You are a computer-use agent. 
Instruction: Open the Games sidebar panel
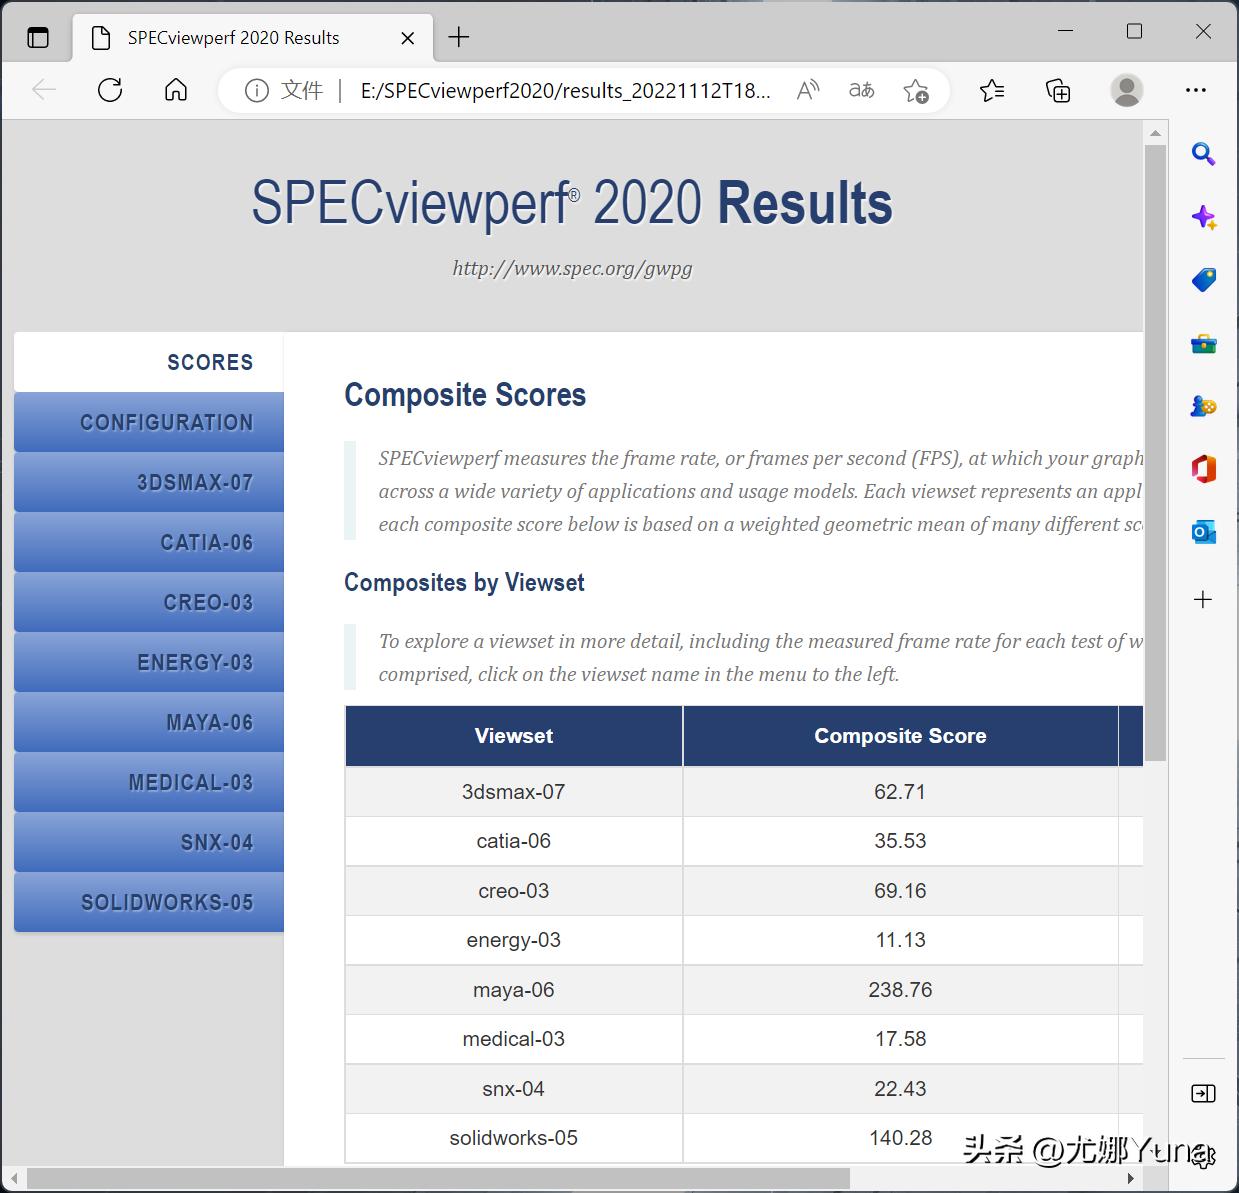pyautogui.click(x=1203, y=406)
